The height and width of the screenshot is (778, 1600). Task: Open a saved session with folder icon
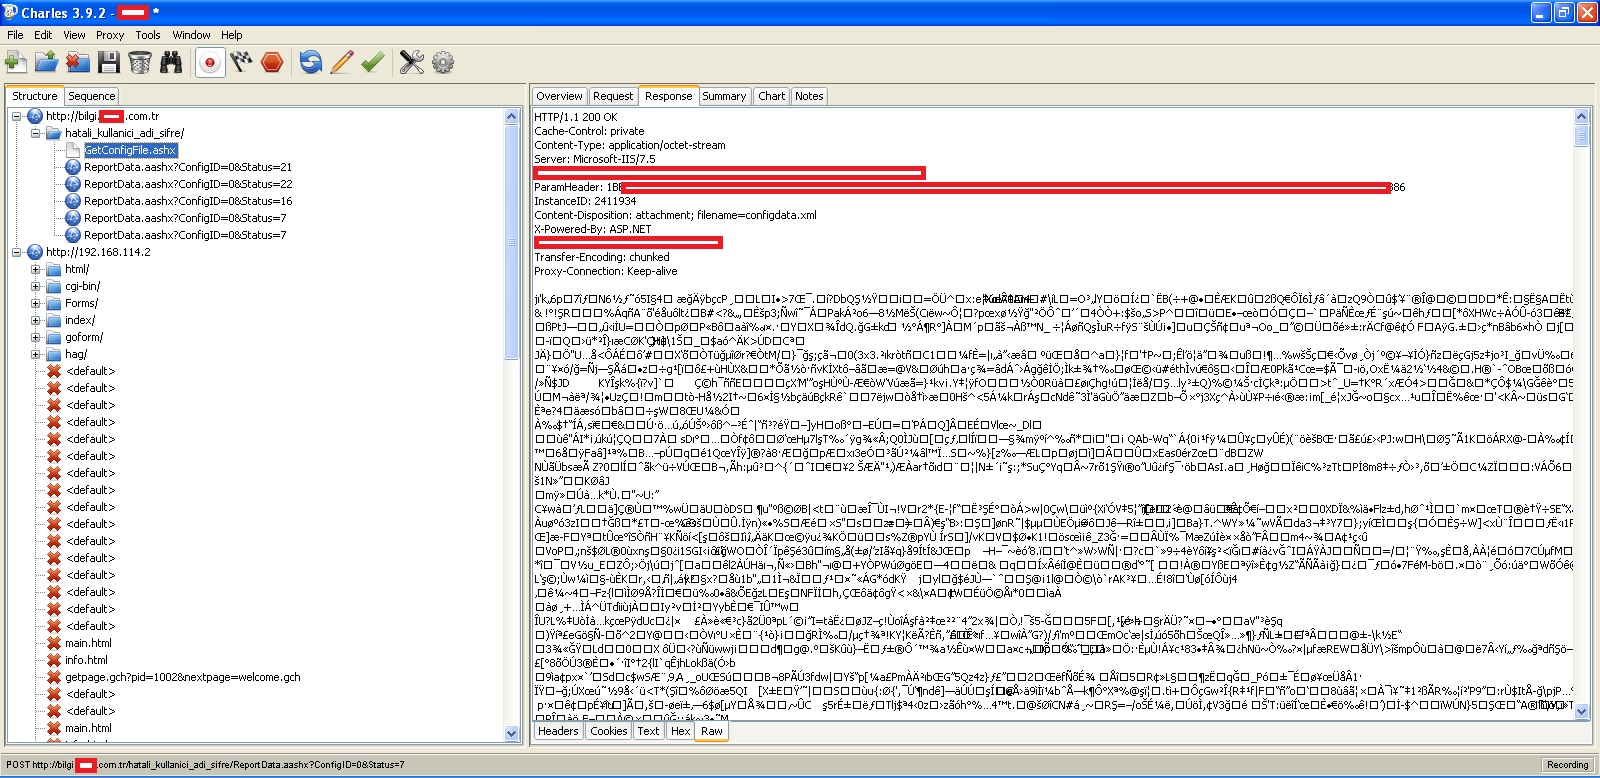pos(46,62)
